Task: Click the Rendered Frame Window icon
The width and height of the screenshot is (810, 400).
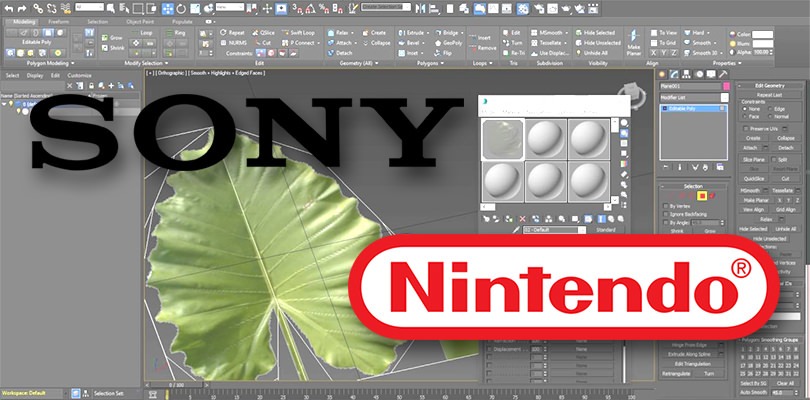Action: point(553,8)
